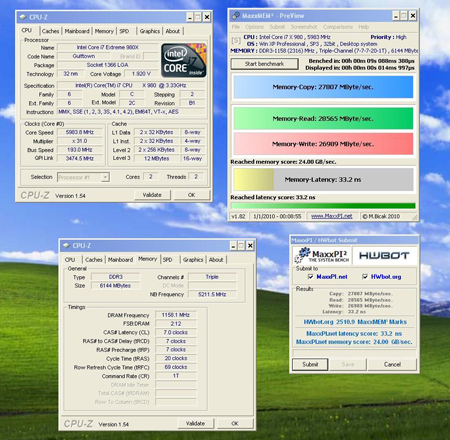Click the CAS# Latency 7.0 clocks value
This screenshot has width=450, height=440.
176,332
